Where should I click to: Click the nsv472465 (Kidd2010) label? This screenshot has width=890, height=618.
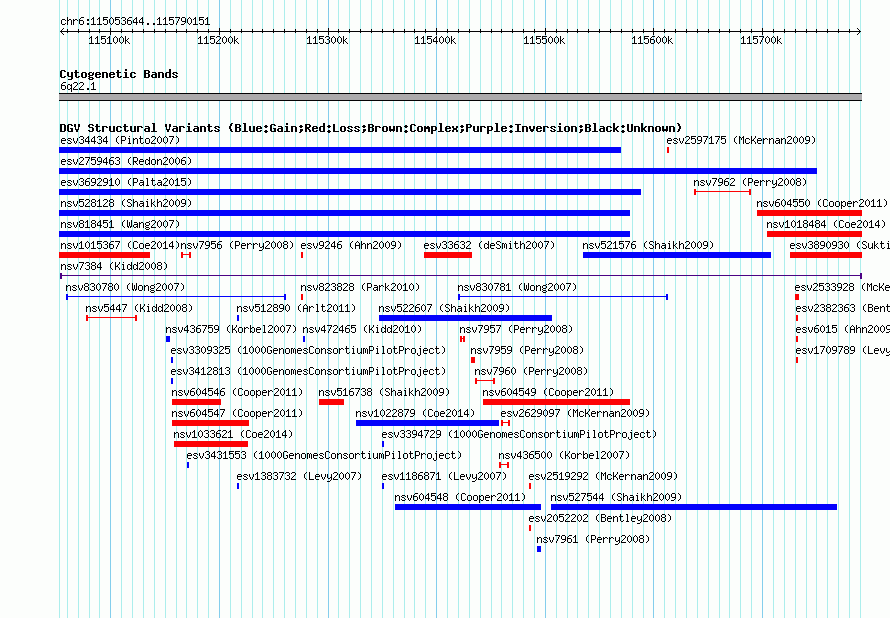click(x=362, y=329)
